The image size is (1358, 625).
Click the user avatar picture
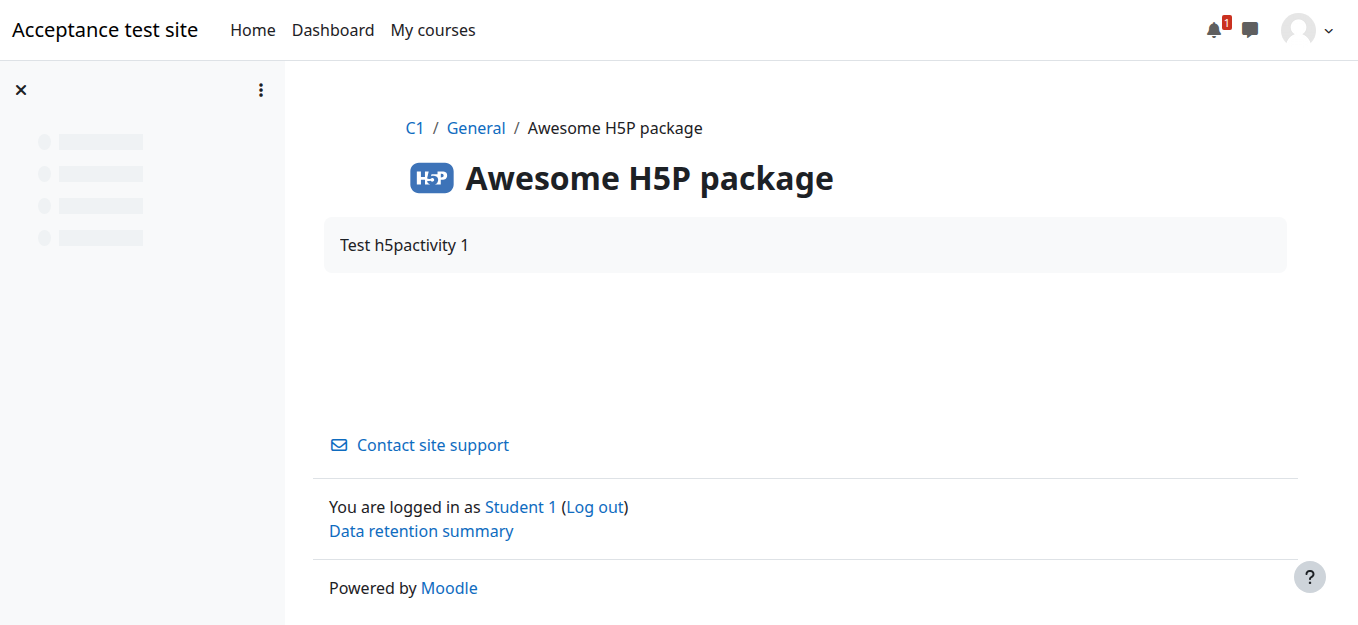[1298, 30]
